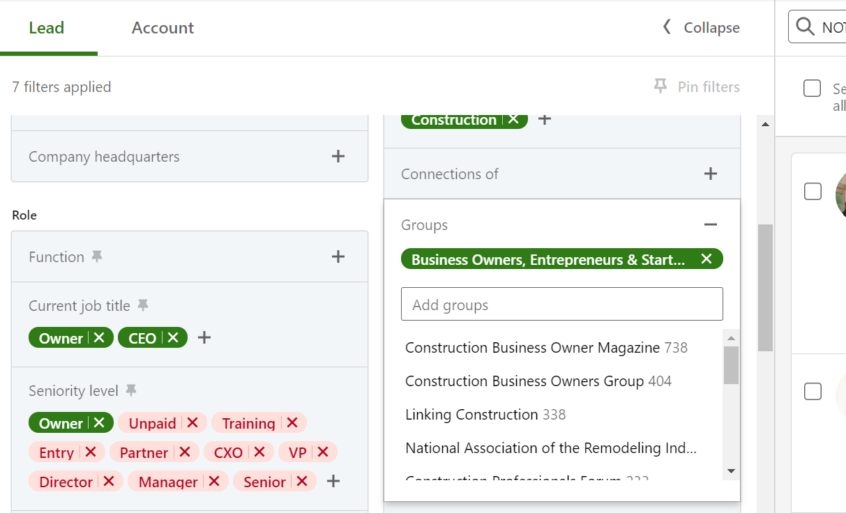This screenshot has width=846, height=513.
Task: Click the group suggestions scroll-up arrow
Action: tap(731, 338)
